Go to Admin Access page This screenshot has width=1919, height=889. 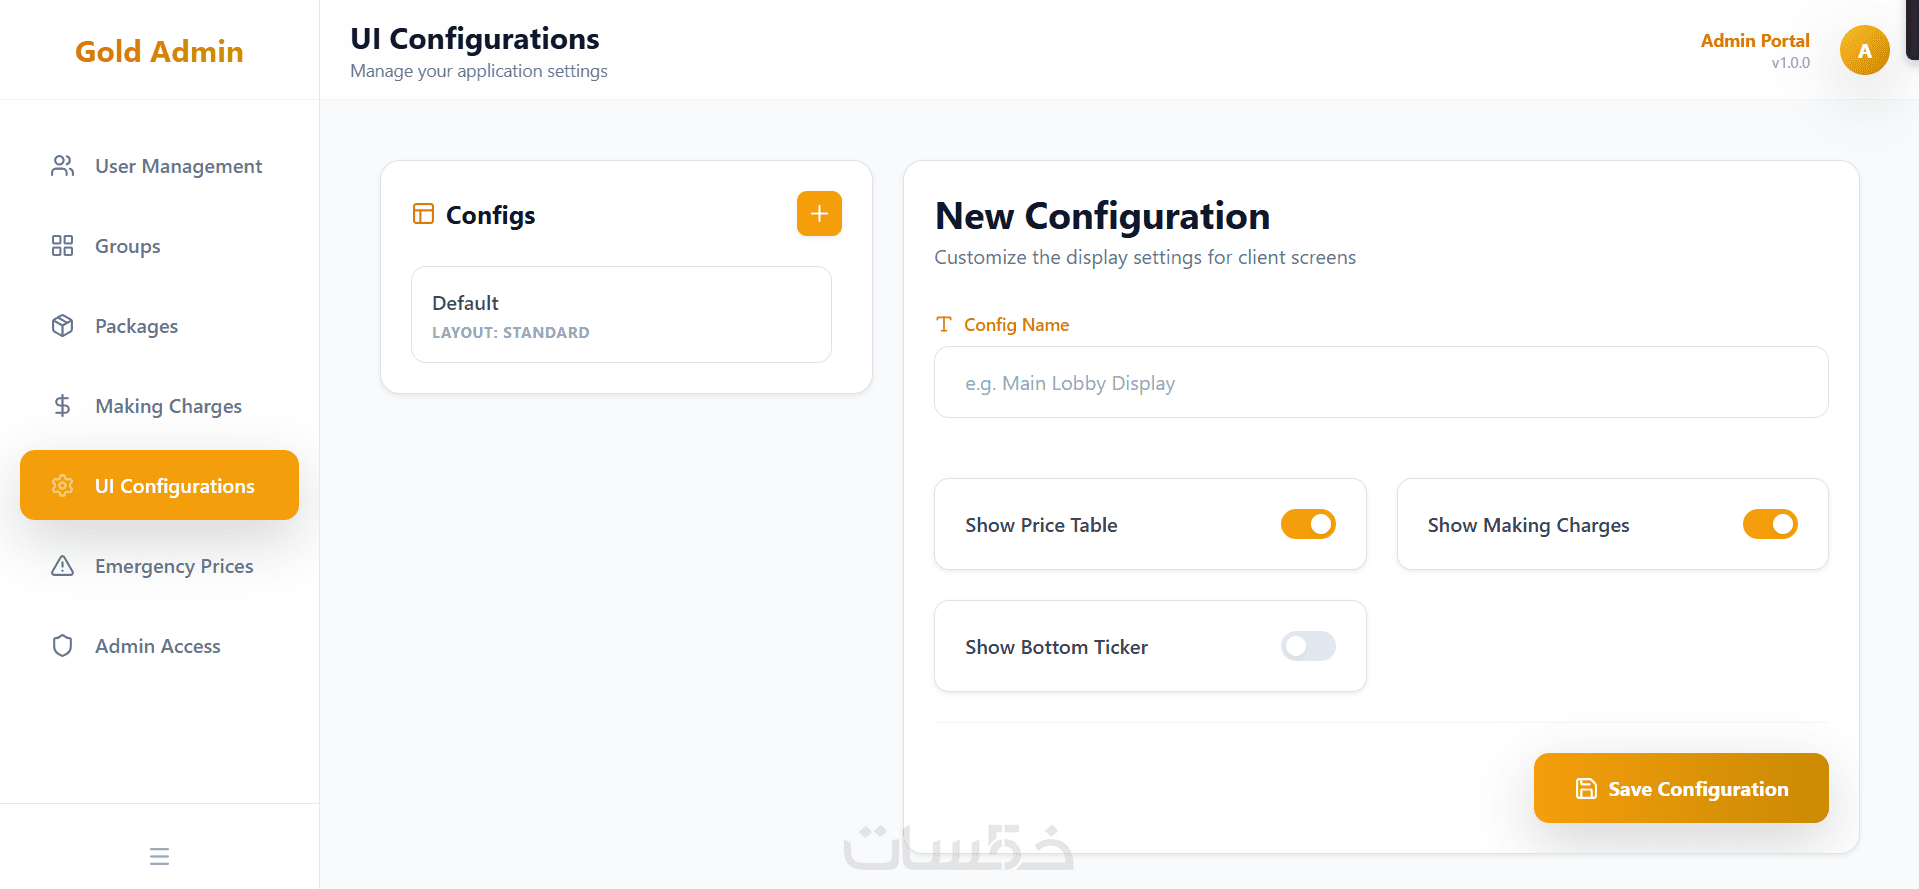158,646
